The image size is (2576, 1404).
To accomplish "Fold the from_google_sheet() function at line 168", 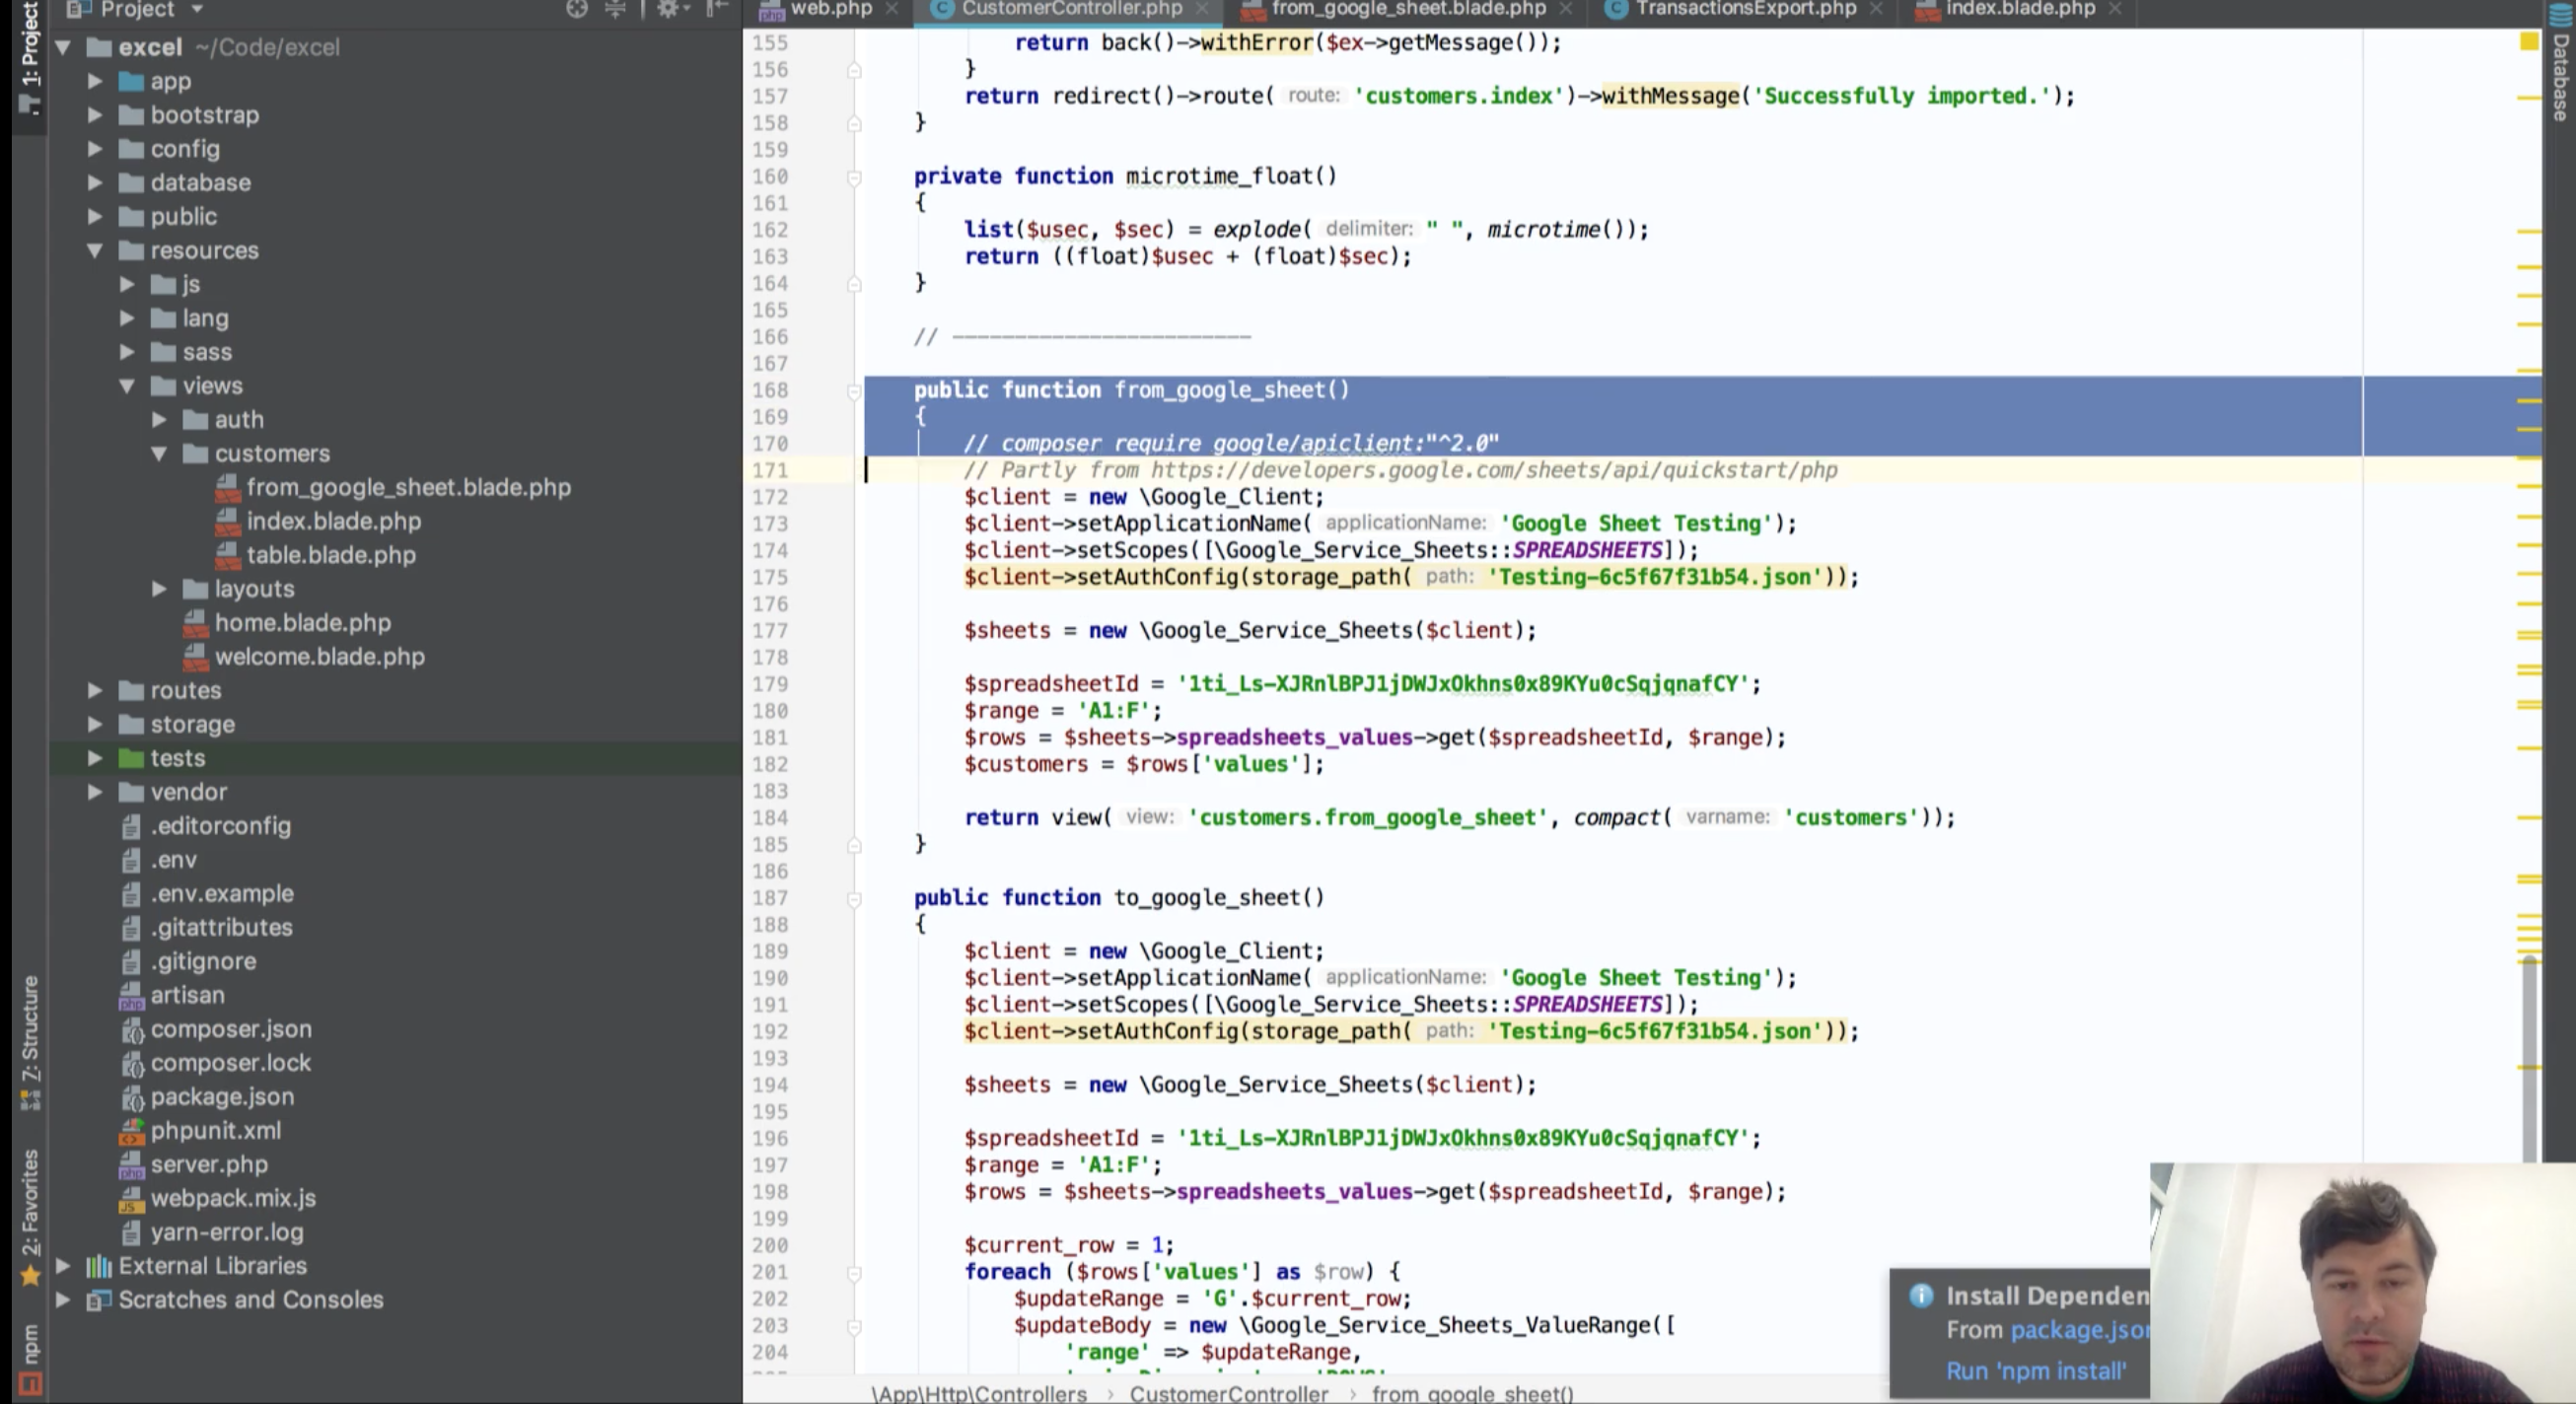I will tap(854, 391).
